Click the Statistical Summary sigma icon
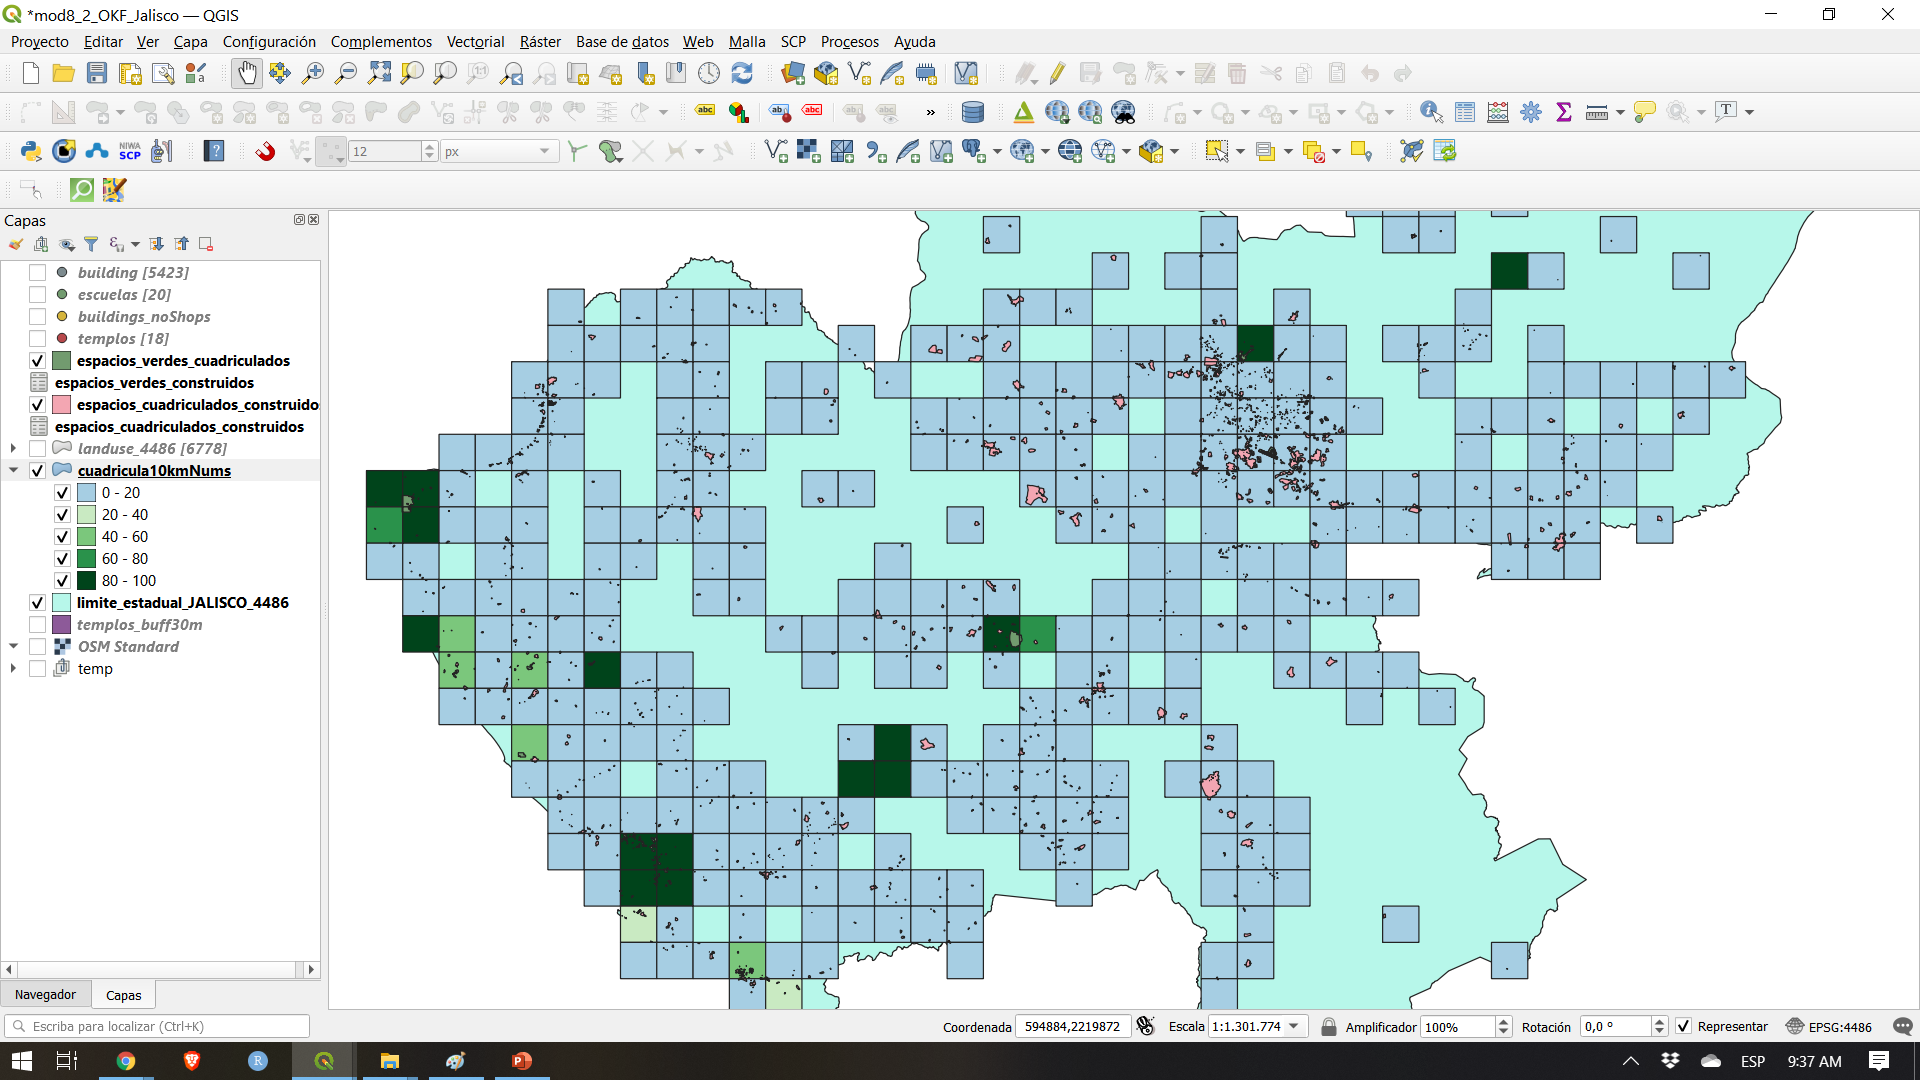This screenshot has width=1920, height=1080. pos(1564,112)
